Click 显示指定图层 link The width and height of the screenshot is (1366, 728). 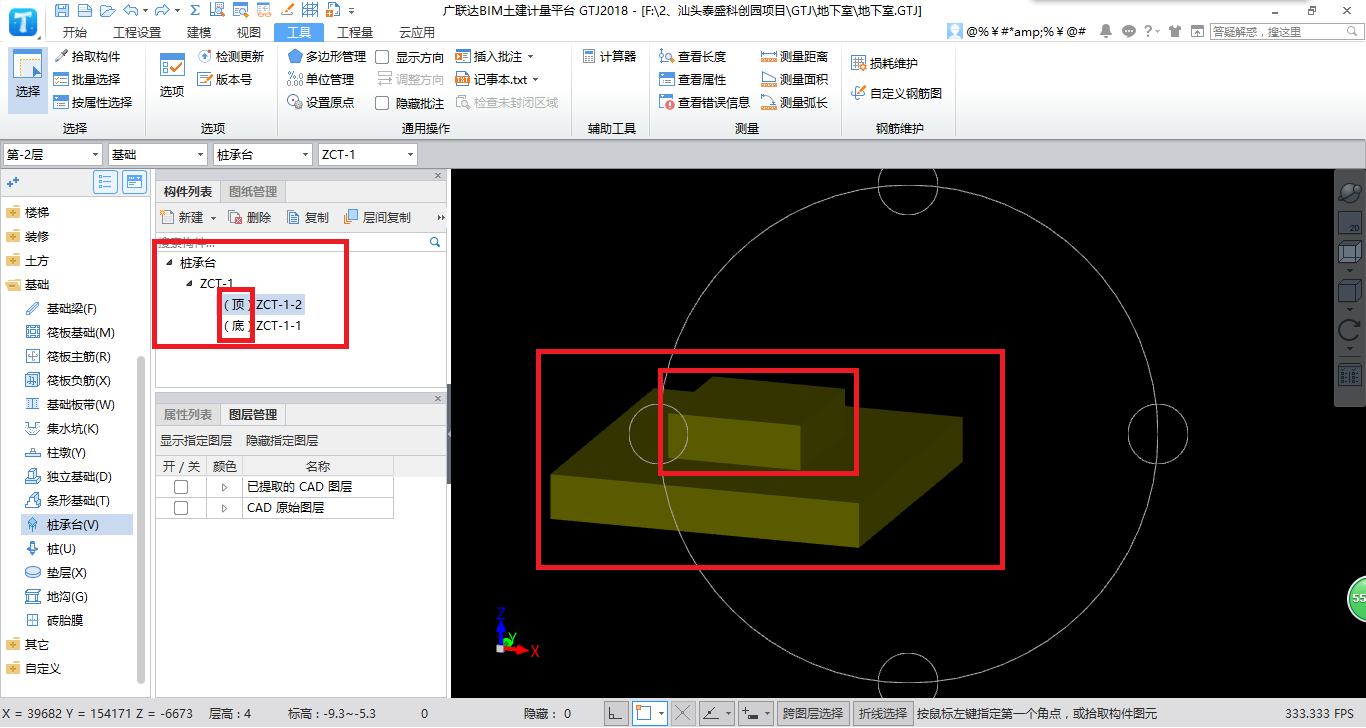click(x=196, y=441)
